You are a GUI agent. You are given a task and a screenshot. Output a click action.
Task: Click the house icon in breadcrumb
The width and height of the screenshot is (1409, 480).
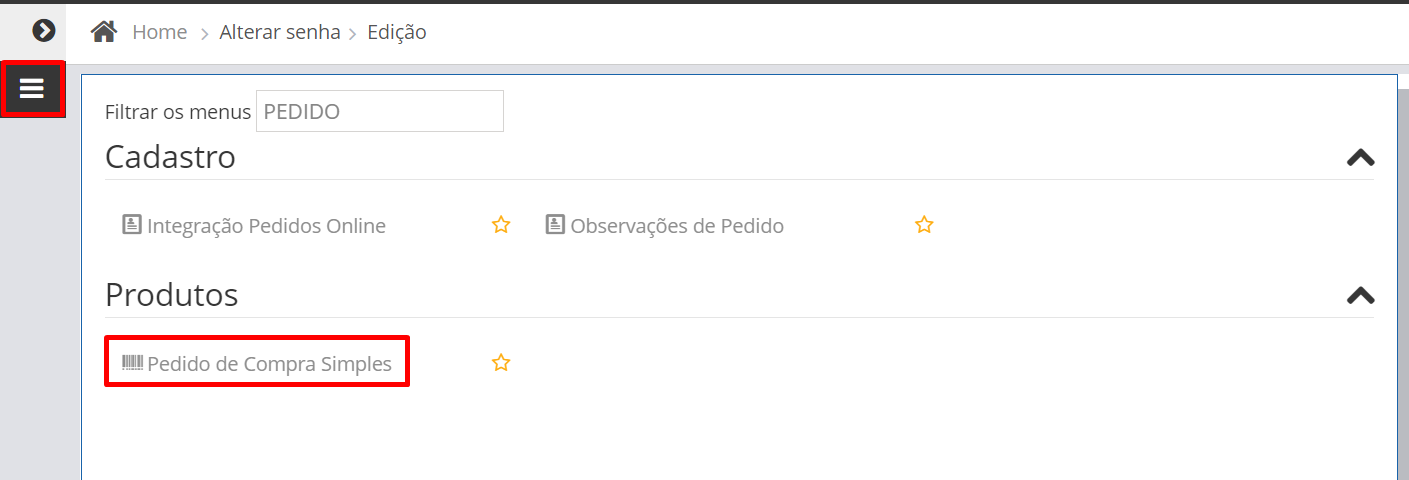coord(104,32)
